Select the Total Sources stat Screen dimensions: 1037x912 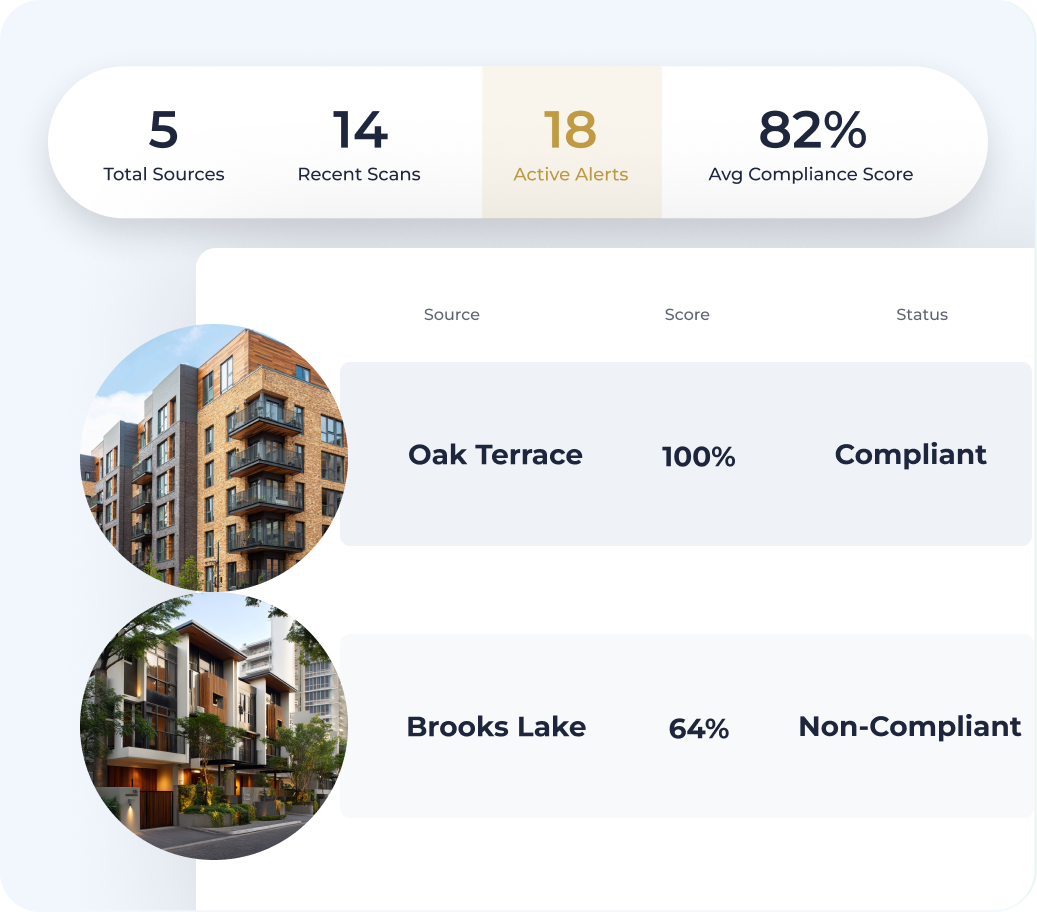tap(163, 145)
